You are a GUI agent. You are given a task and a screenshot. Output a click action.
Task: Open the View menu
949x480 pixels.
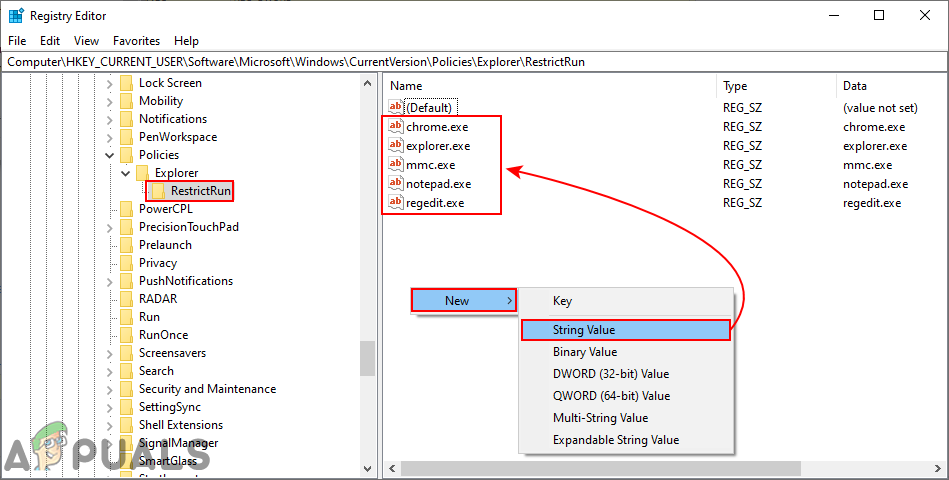click(87, 41)
